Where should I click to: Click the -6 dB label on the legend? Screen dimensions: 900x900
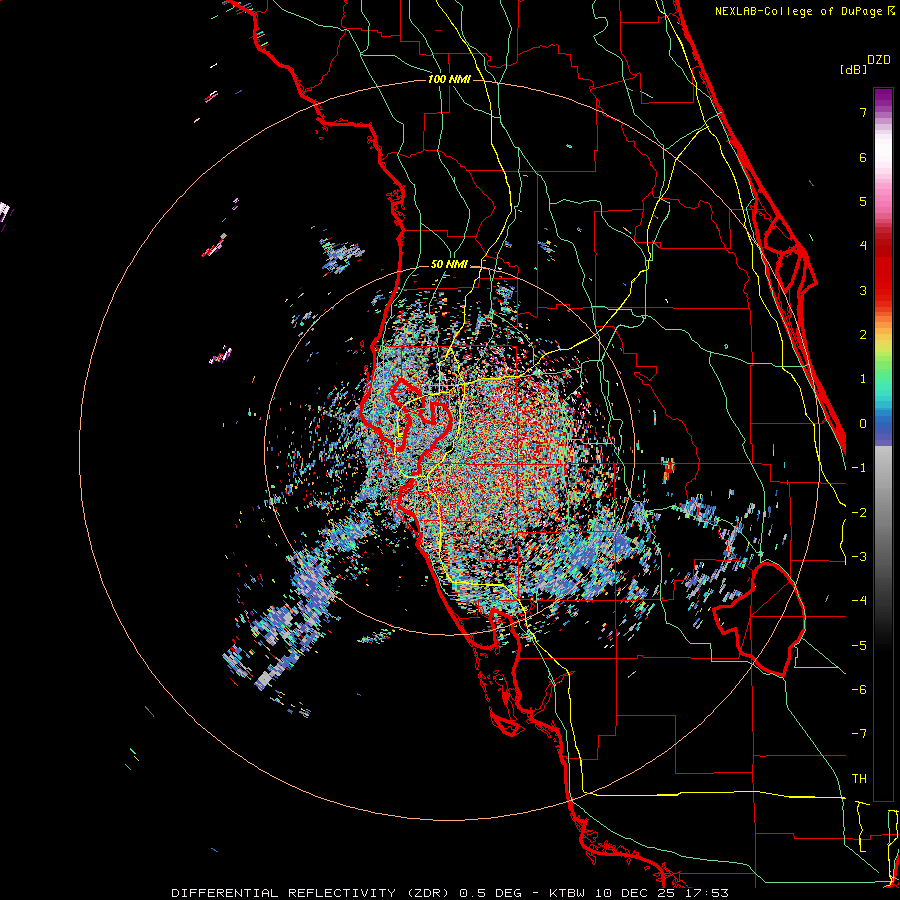point(859,690)
